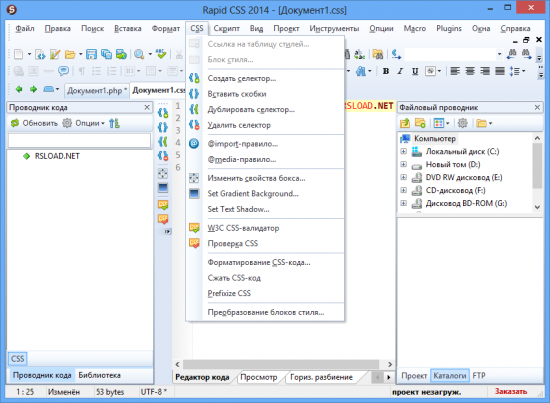550x403 pixels.
Task: Justify text alignment in toolbar
Action: pyautogui.click(x=500, y=71)
